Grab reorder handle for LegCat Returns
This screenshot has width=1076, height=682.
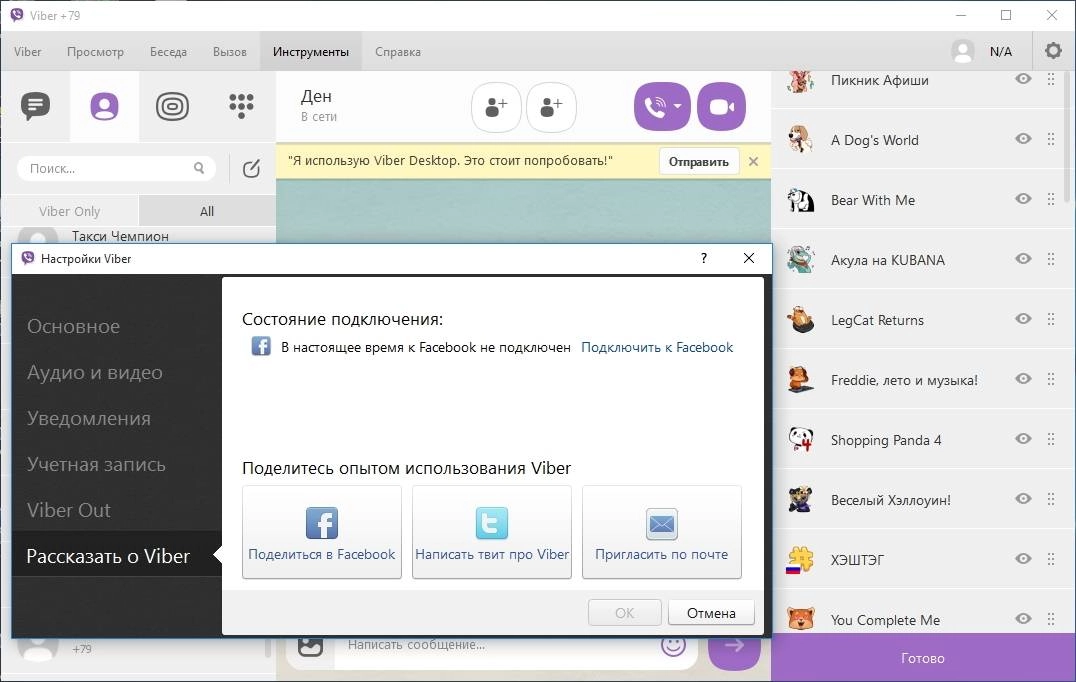[1051, 319]
